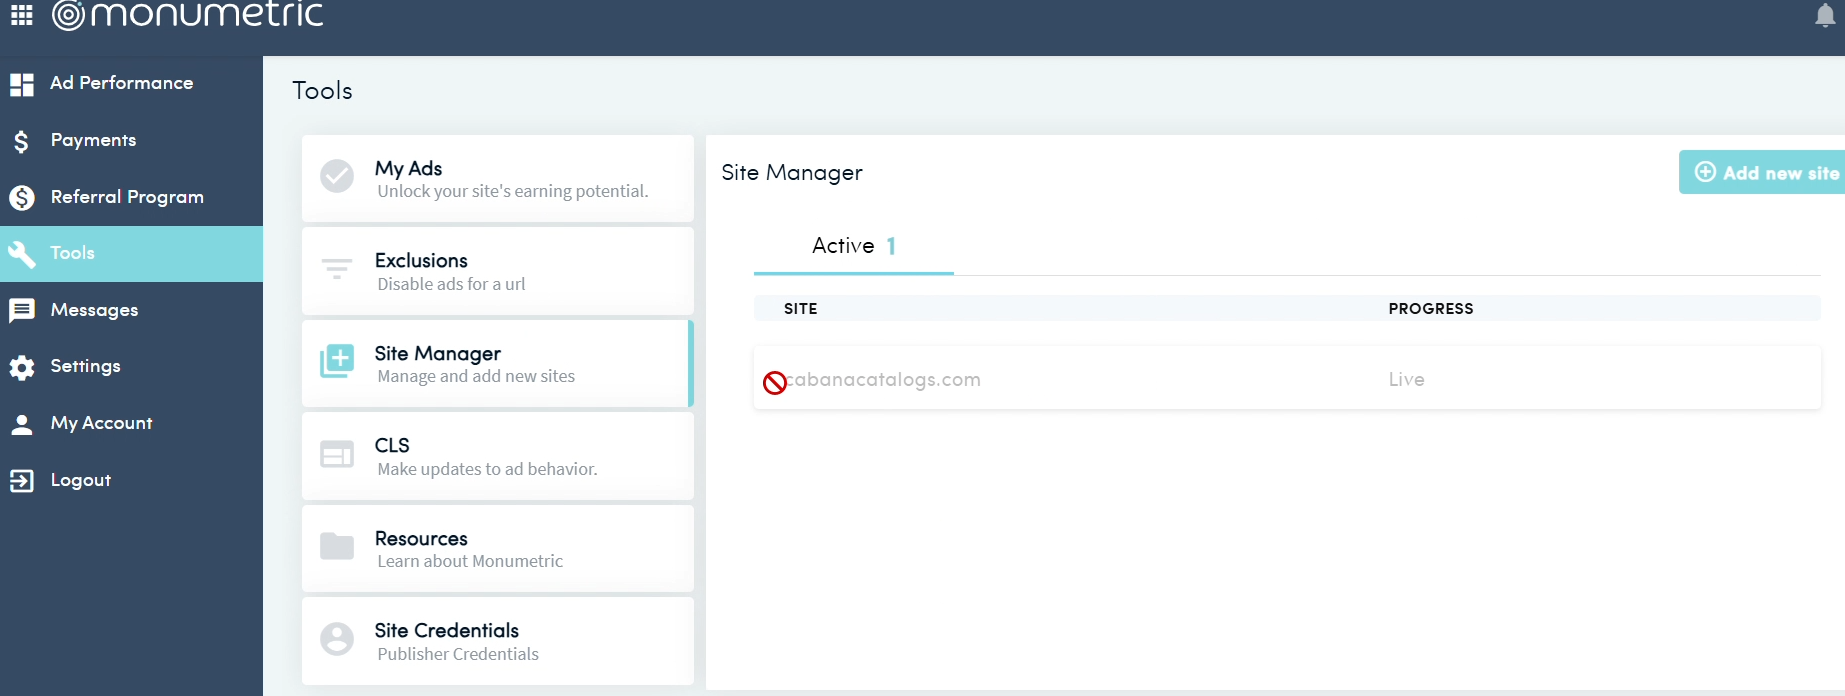Click 'Unlock your site's earning potential.' text
Image resolution: width=1845 pixels, height=696 pixels.
pyautogui.click(x=513, y=191)
